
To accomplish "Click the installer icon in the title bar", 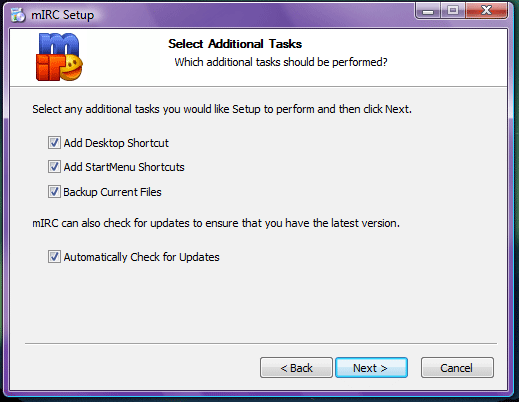I will pyautogui.click(x=18, y=15).
